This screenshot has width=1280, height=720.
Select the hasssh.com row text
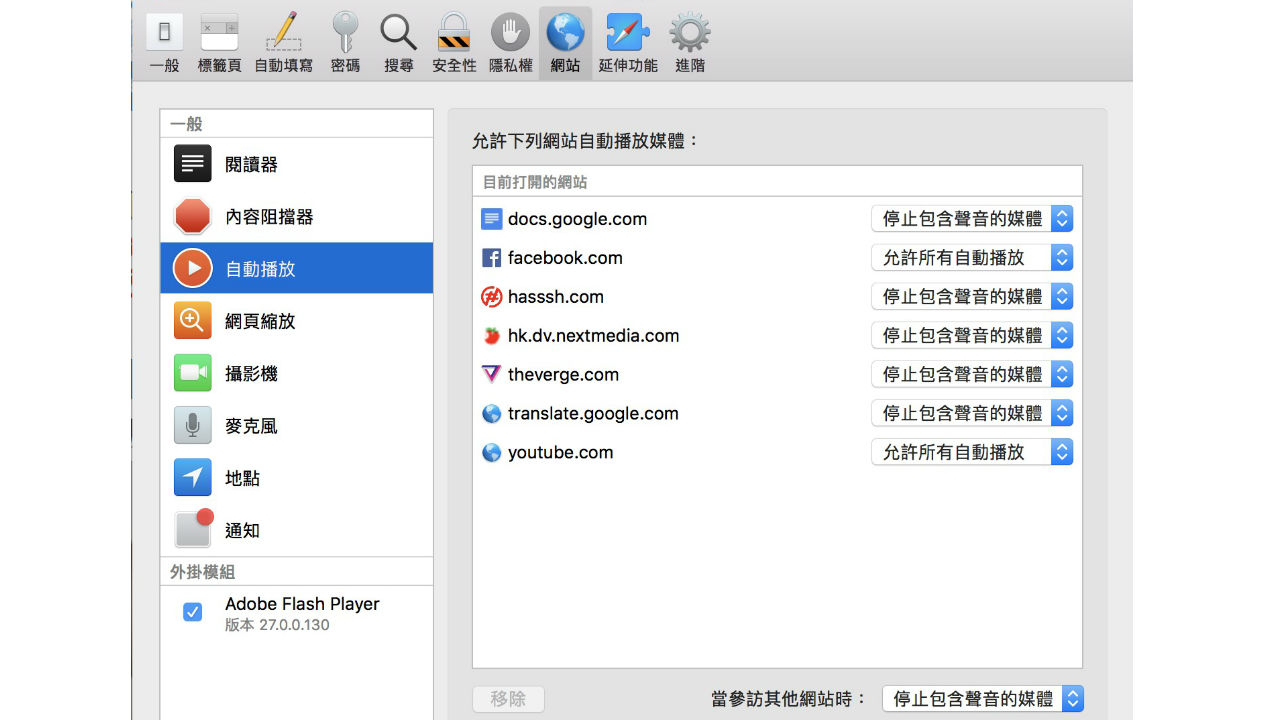tap(556, 297)
